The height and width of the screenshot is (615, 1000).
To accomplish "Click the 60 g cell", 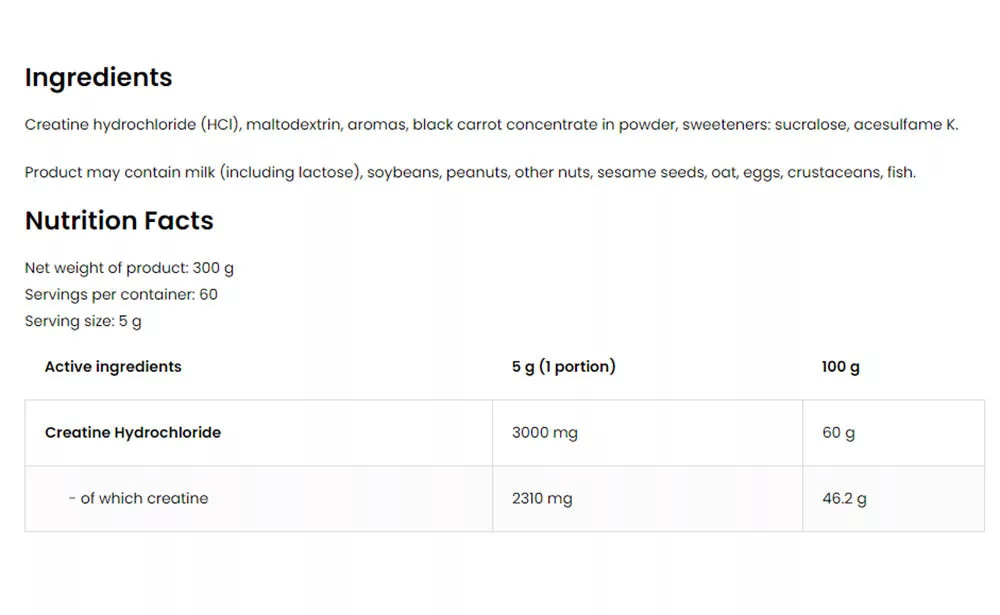I will tap(839, 433).
